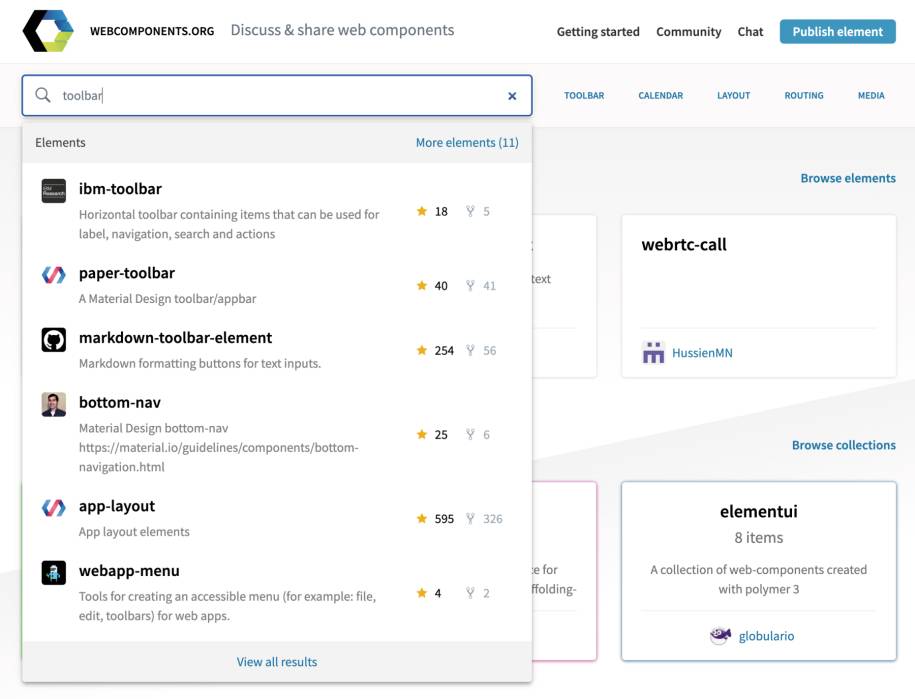Click the fork icon for bottom-nav
The height and width of the screenshot is (699, 915).
point(470,434)
